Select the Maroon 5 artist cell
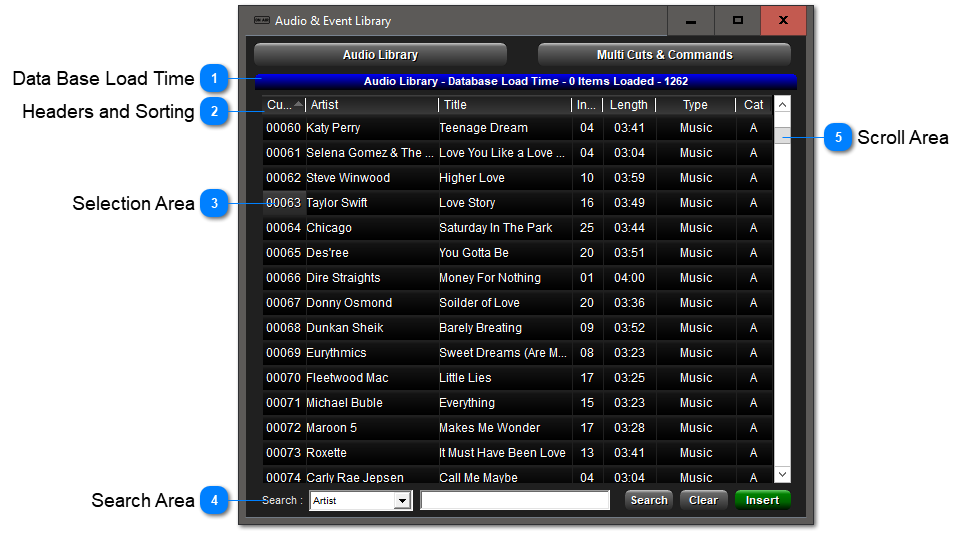 point(371,428)
